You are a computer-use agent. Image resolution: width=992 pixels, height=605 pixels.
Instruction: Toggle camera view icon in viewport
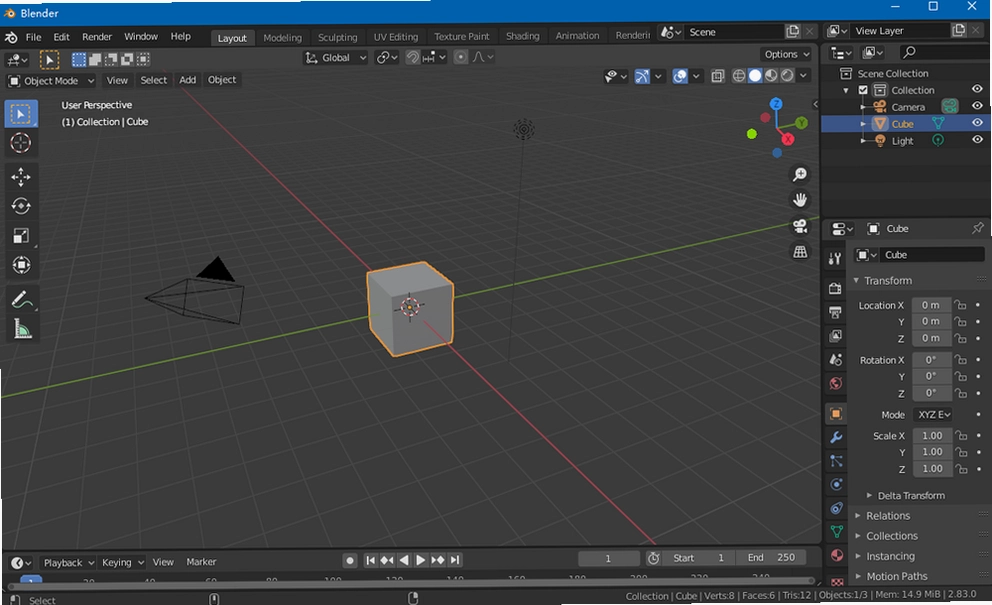pyautogui.click(x=800, y=226)
